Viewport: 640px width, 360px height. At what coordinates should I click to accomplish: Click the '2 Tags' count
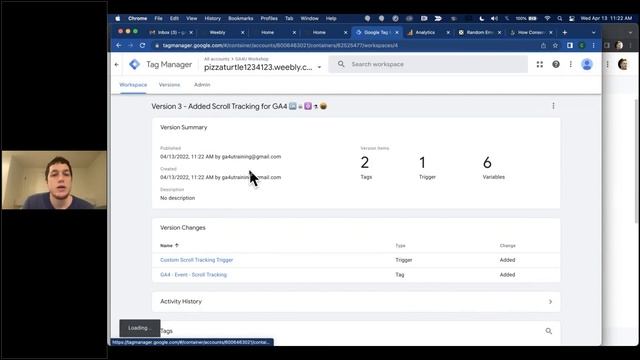[x=366, y=167]
